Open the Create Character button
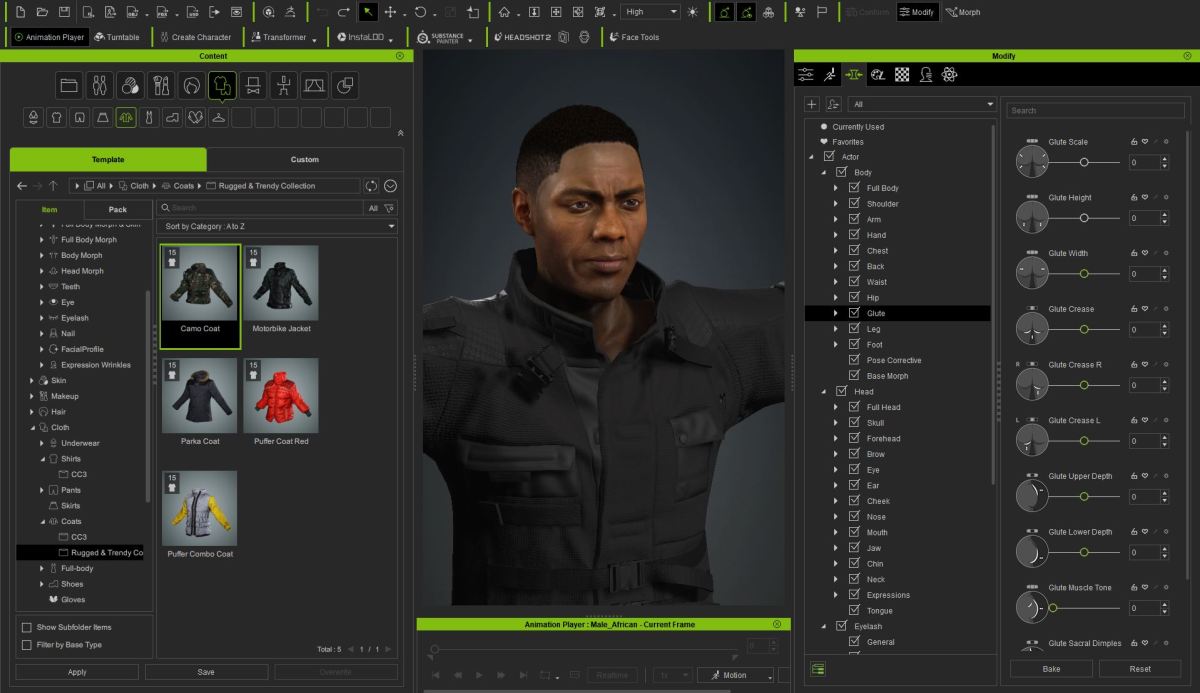1200x693 pixels. coord(195,37)
